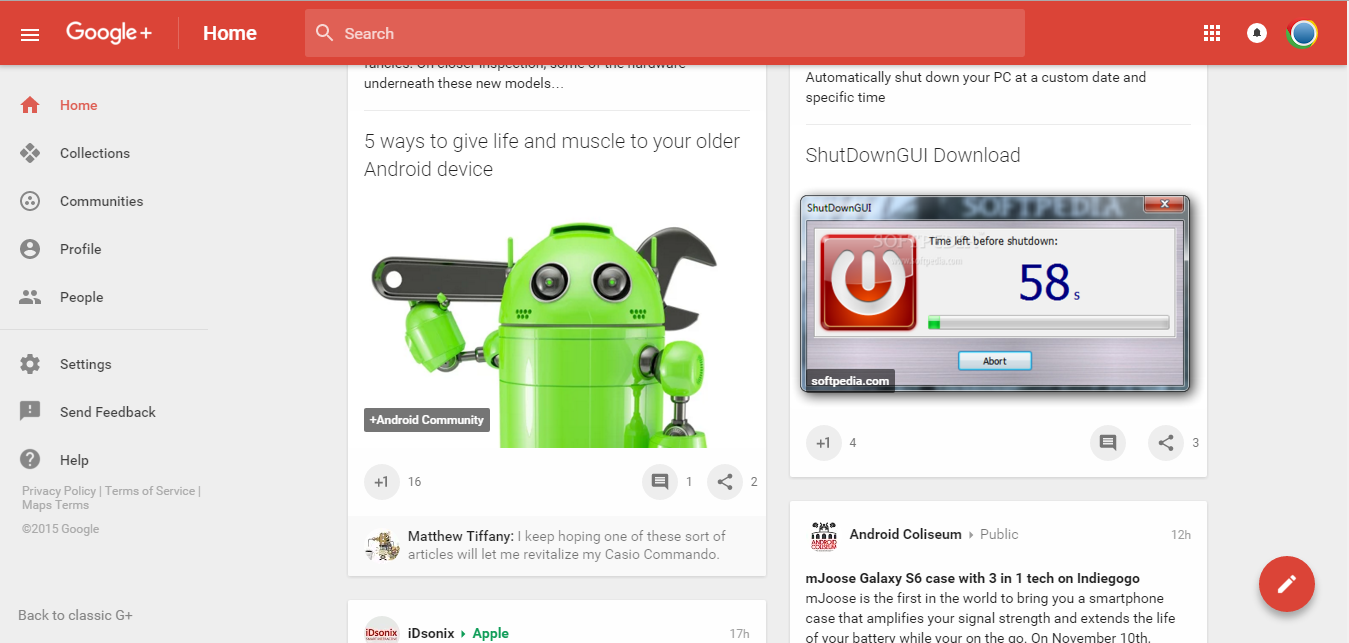Viewport: 1349px width, 643px height.
Task: Open the account profile avatar
Action: click(x=1302, y=33)
